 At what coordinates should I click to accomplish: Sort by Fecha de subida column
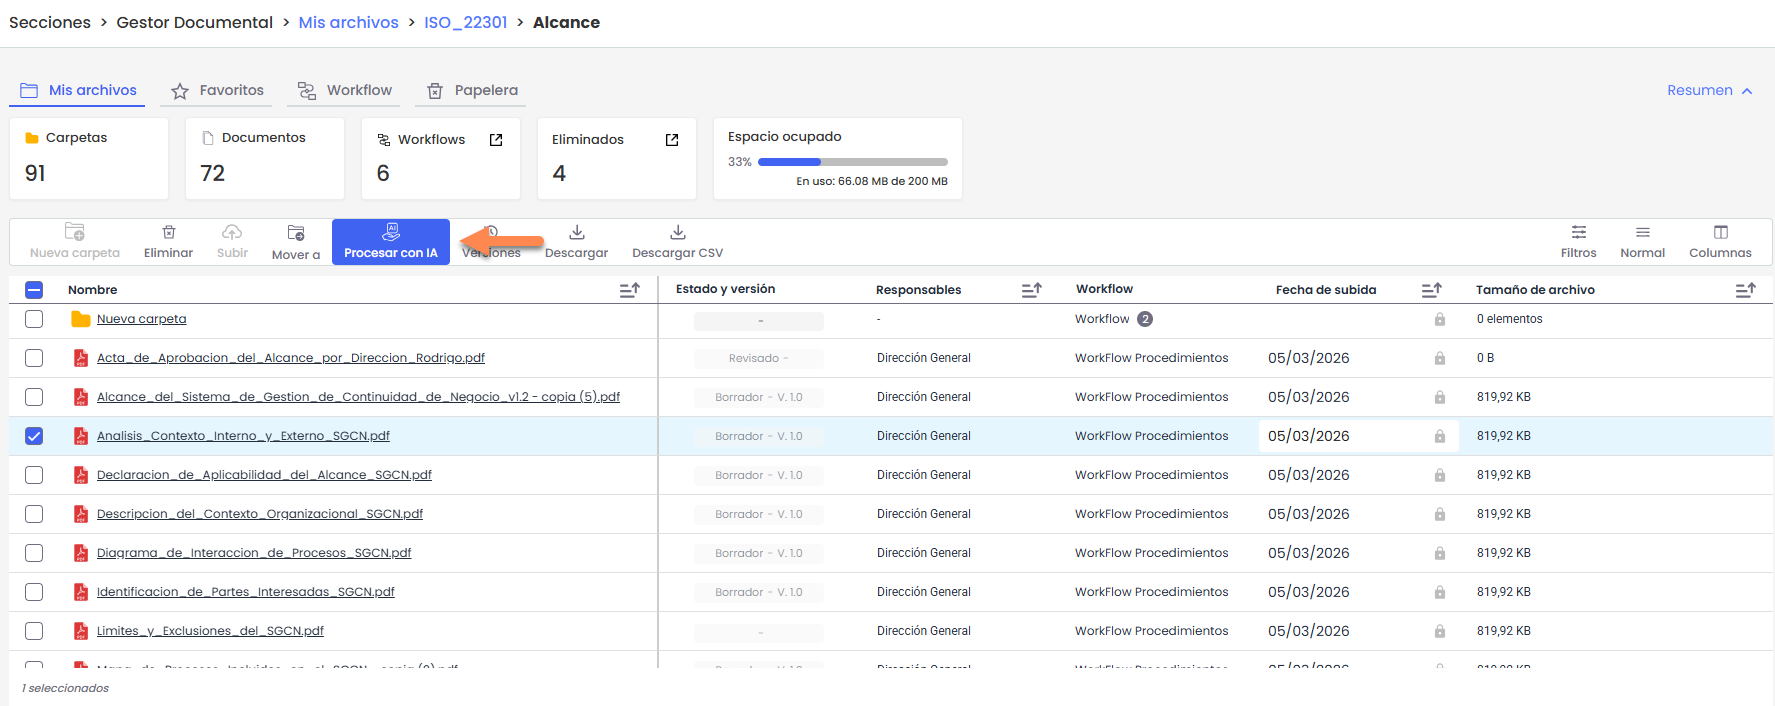tap(1431, 290)
